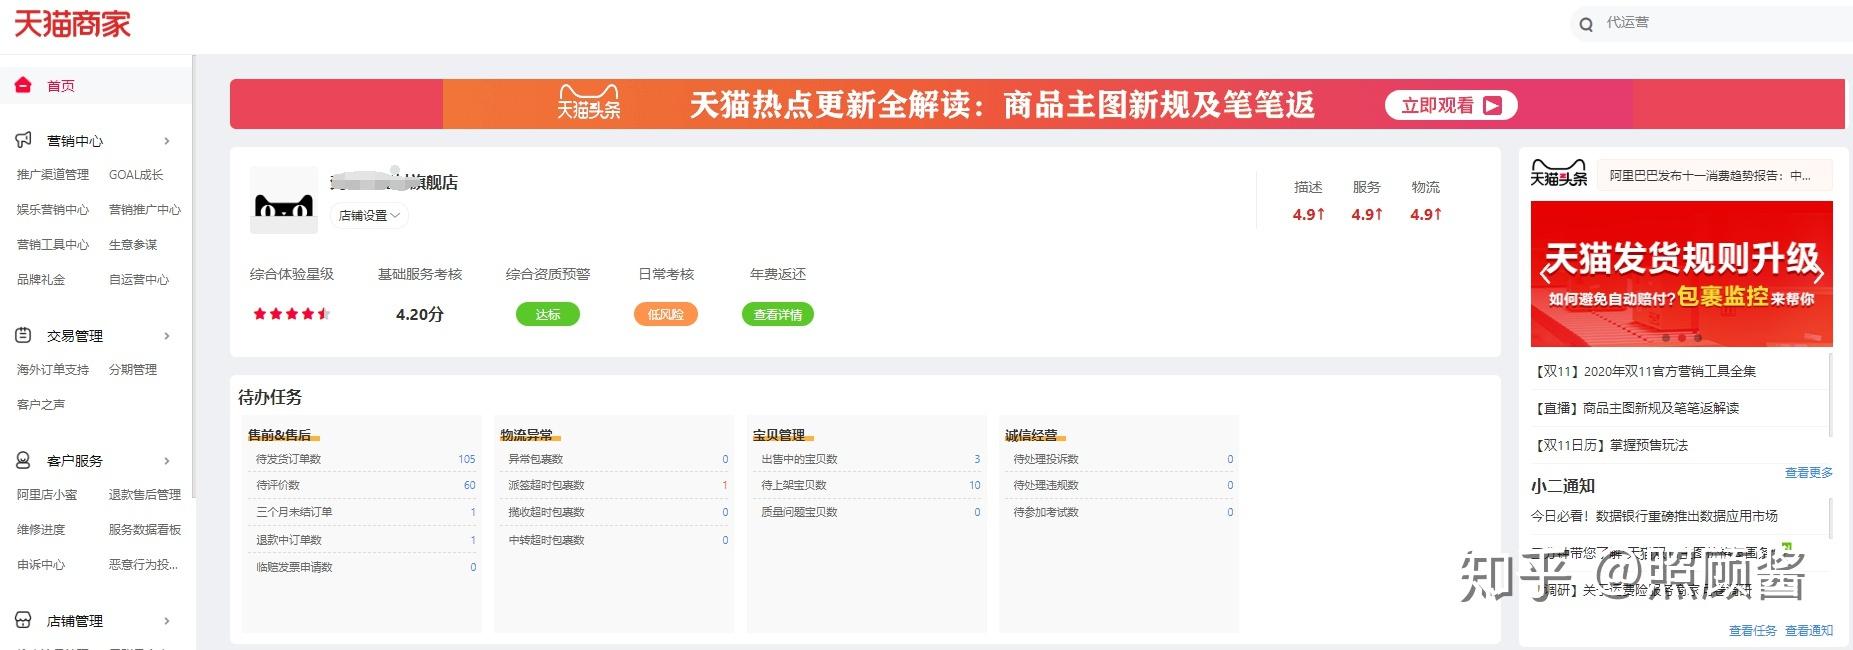Open 分期管理 in sidebar
This screenshot has height=650, width=1853.
click(133, 370)
